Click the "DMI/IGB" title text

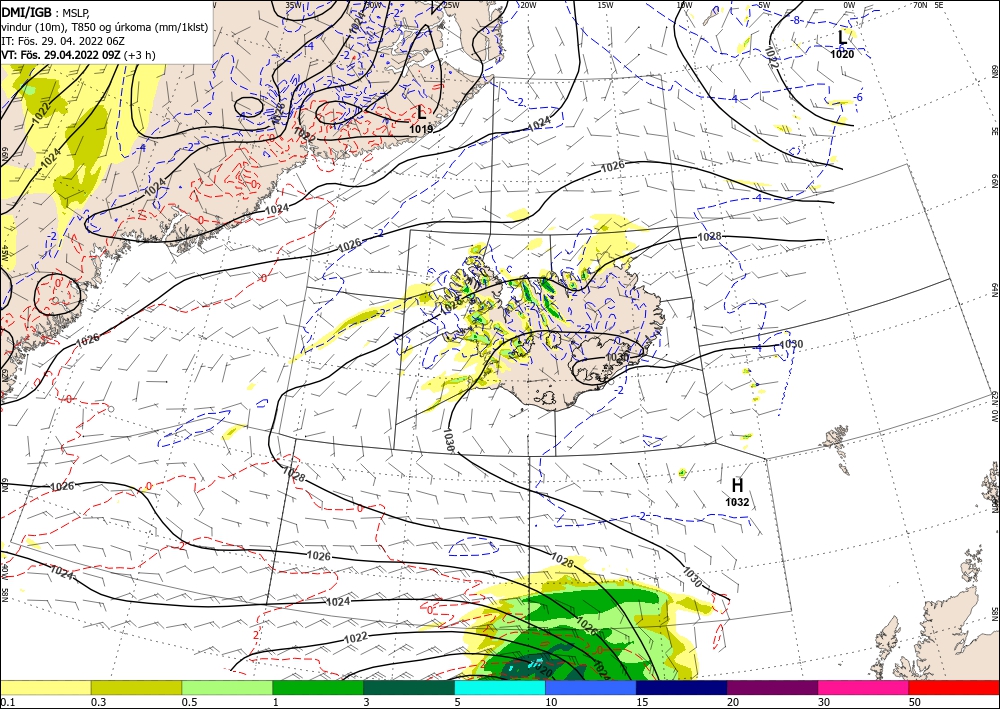[x=27, y=13]
